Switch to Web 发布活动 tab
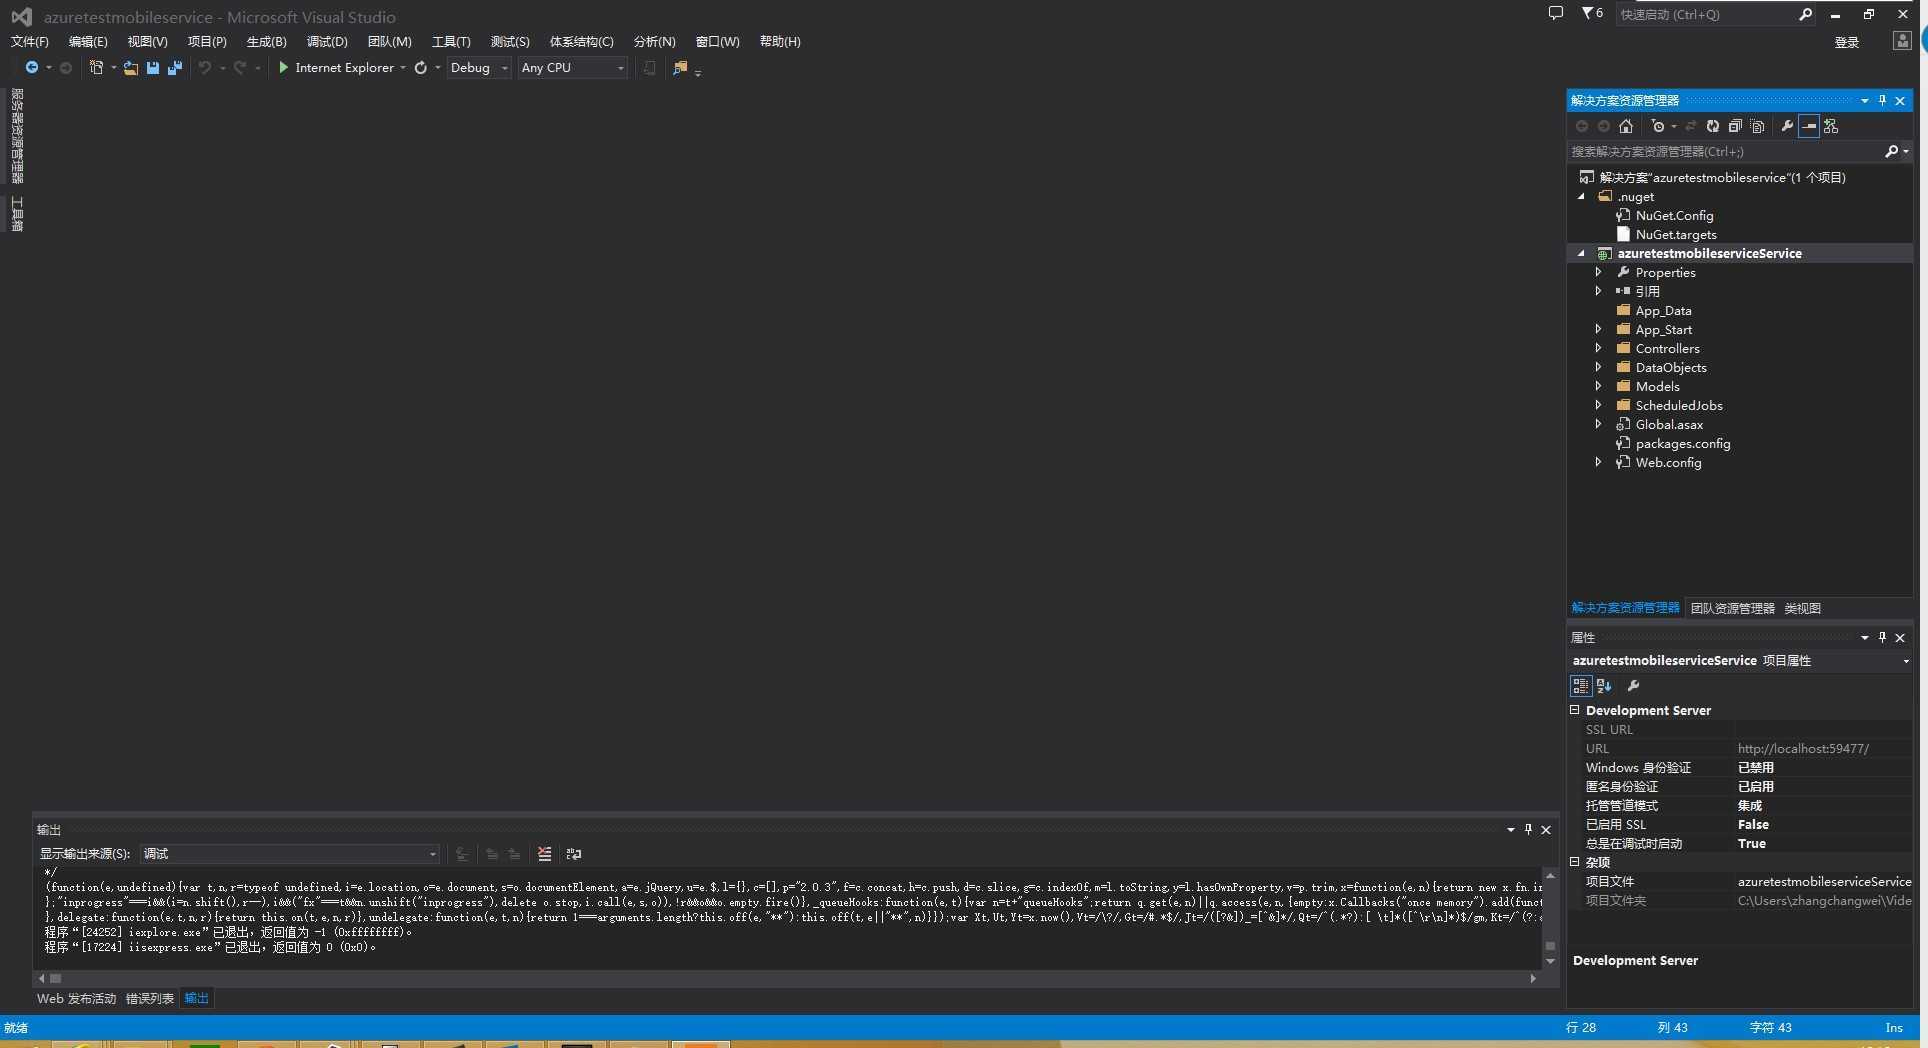 click(x=76, y=998)
